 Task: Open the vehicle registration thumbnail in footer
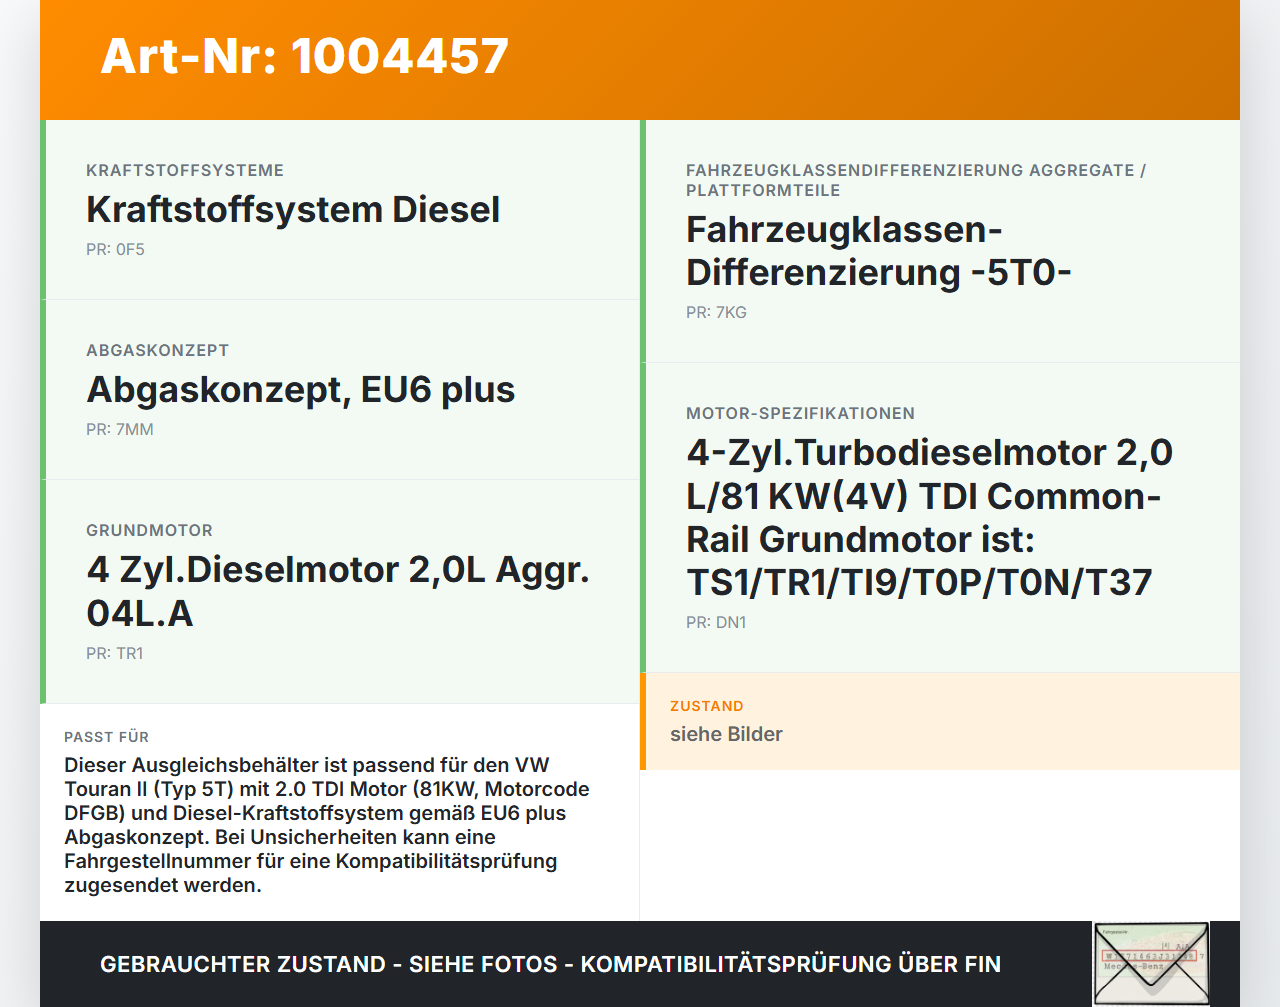(x=1151, y=963)
